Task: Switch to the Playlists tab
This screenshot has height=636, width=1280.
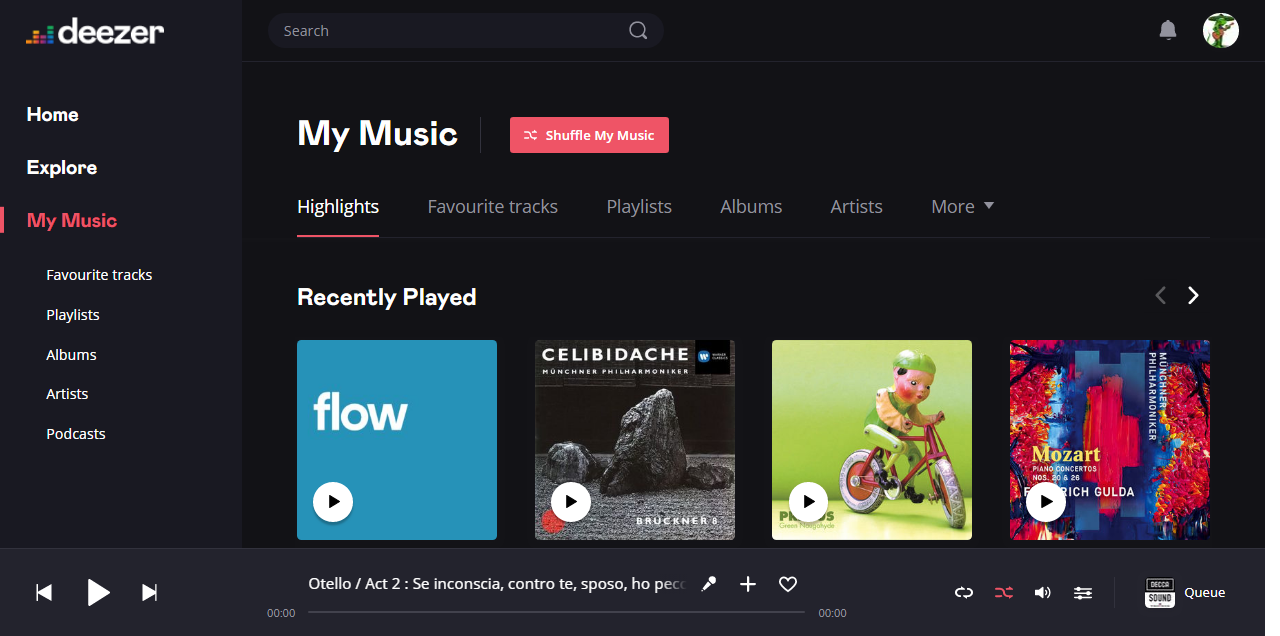Action: click(639, 207)
